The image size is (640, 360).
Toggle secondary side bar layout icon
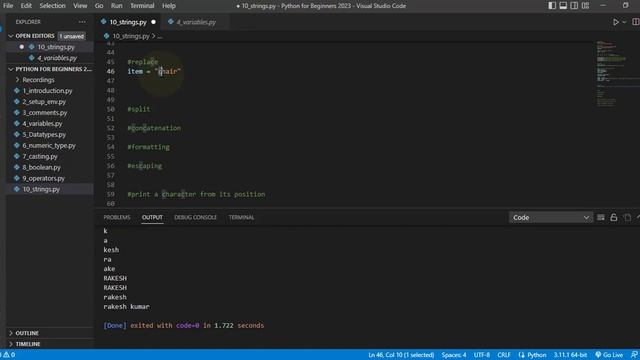pyautogui.click(x=574, y=6)
